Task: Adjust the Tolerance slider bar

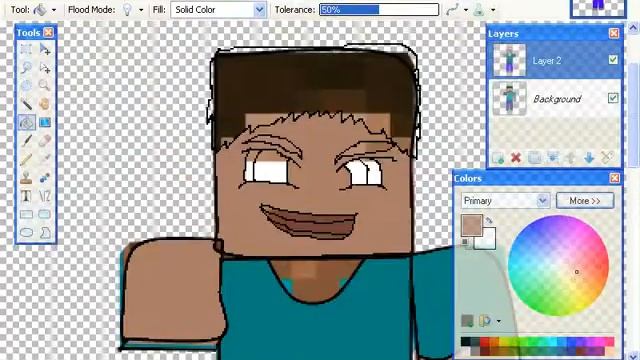Action: tap(379, 9)
